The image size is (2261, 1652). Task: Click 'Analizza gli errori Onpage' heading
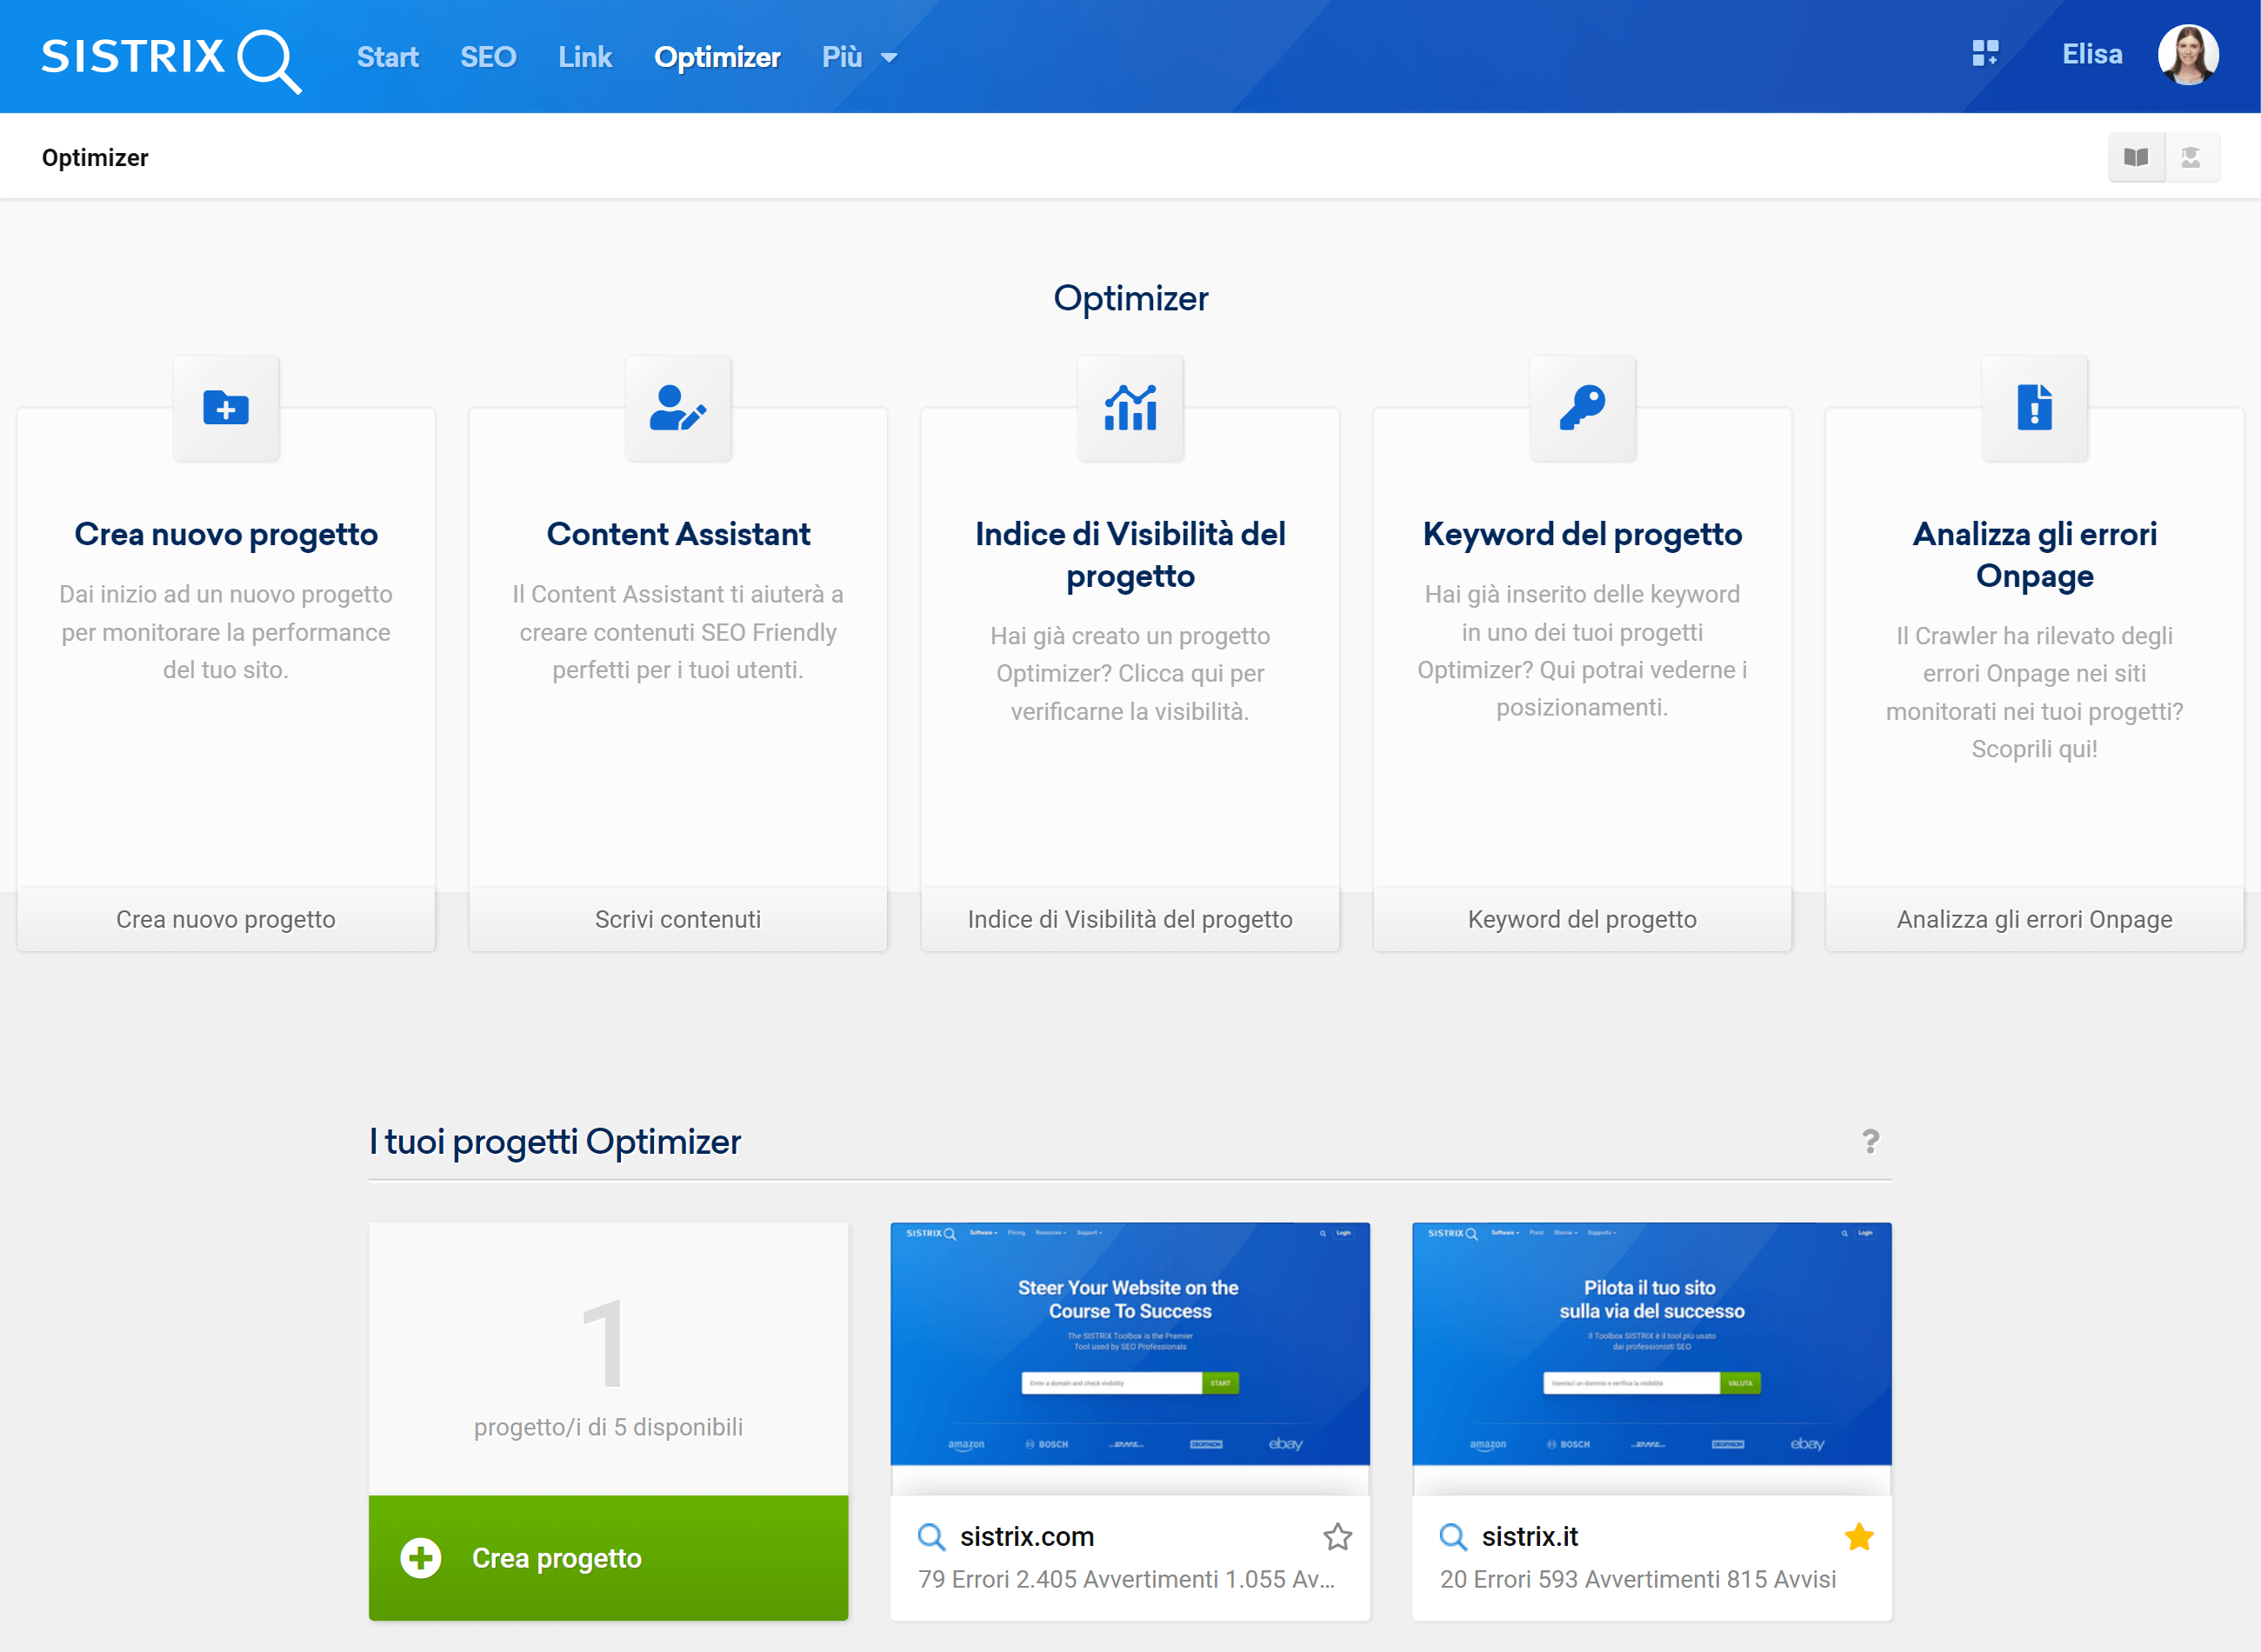point(2034,555)
